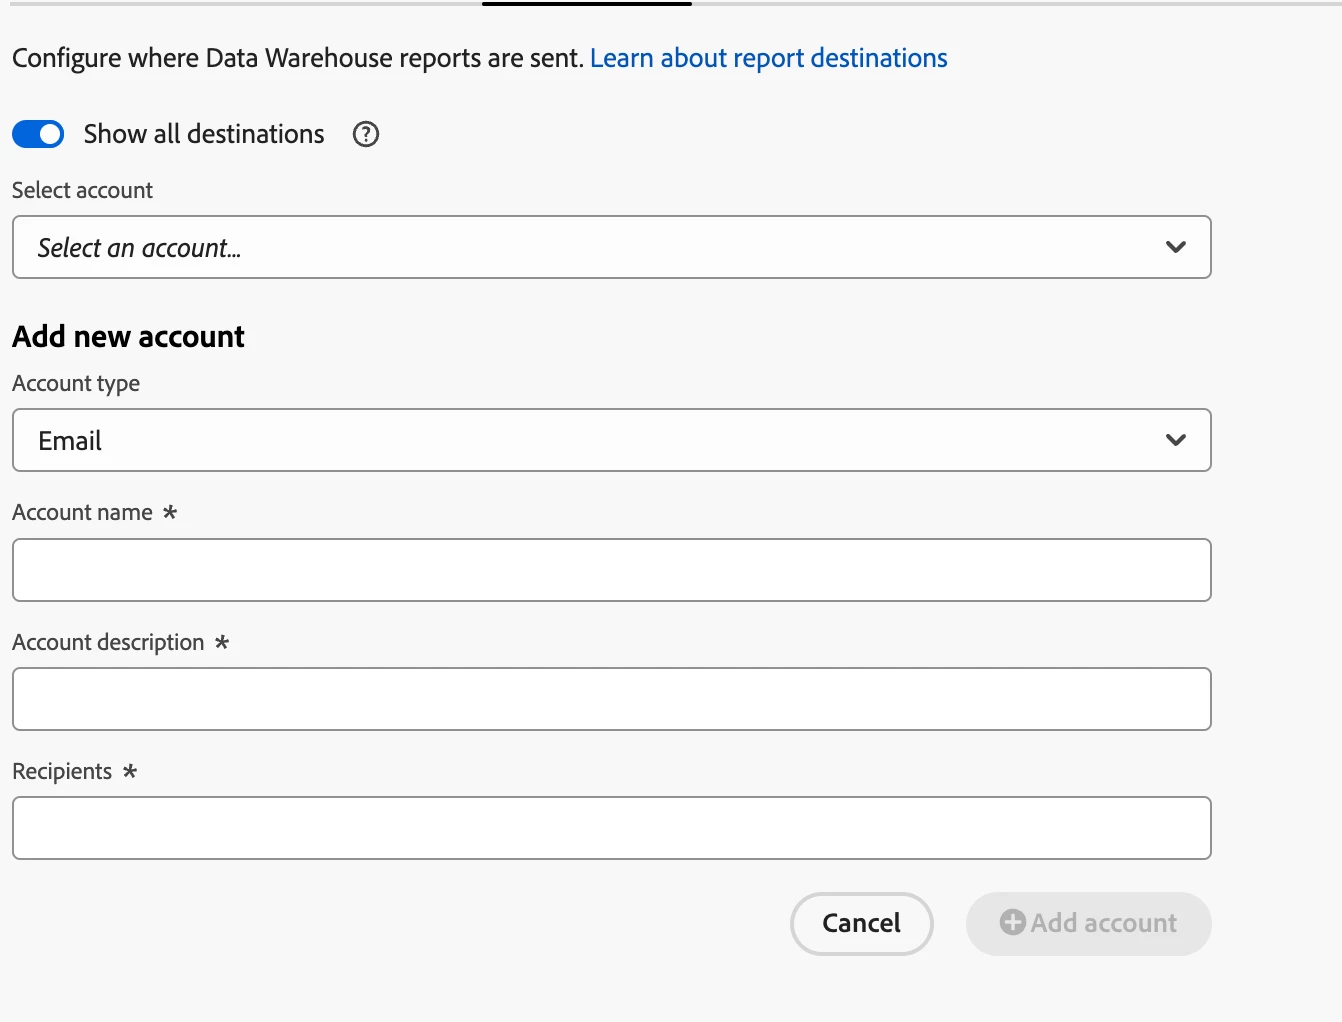The width and height of the screenshot is (1342, 1022).
Task: Click the Account description label
Action: (108, 642)
